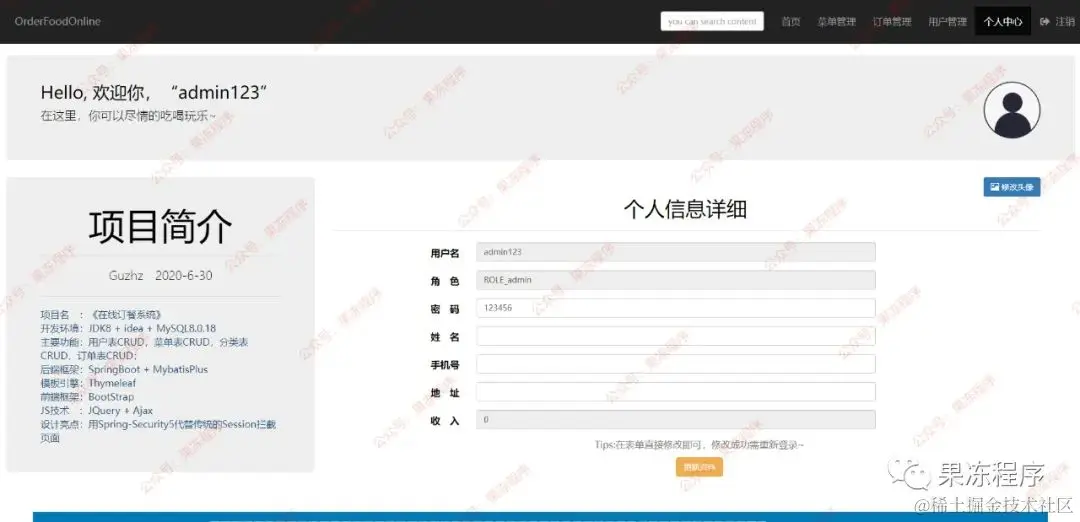
Task: Click the 项目名 《在线订餐系统》 line
Action: coord(101,314)
